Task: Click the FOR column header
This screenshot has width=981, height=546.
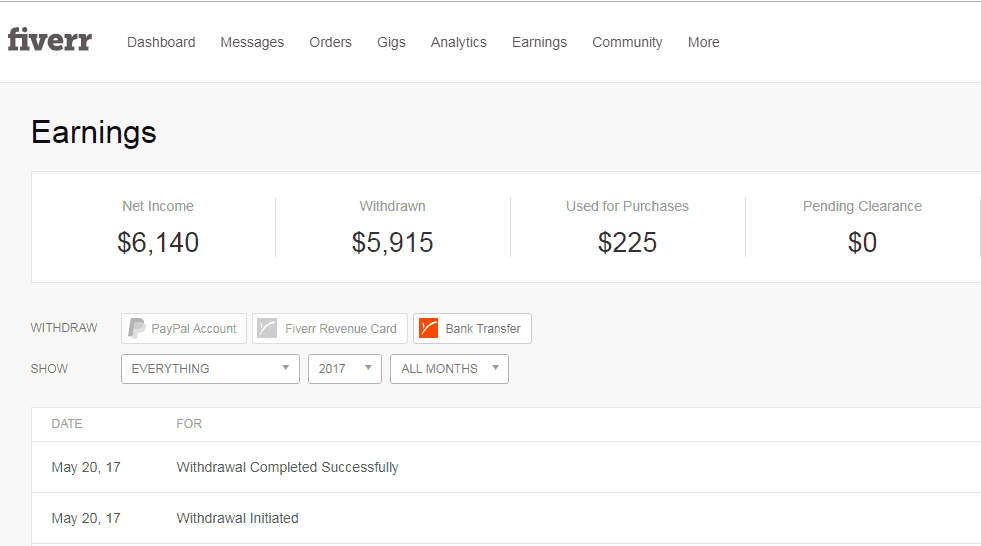Action: point(189,424)
